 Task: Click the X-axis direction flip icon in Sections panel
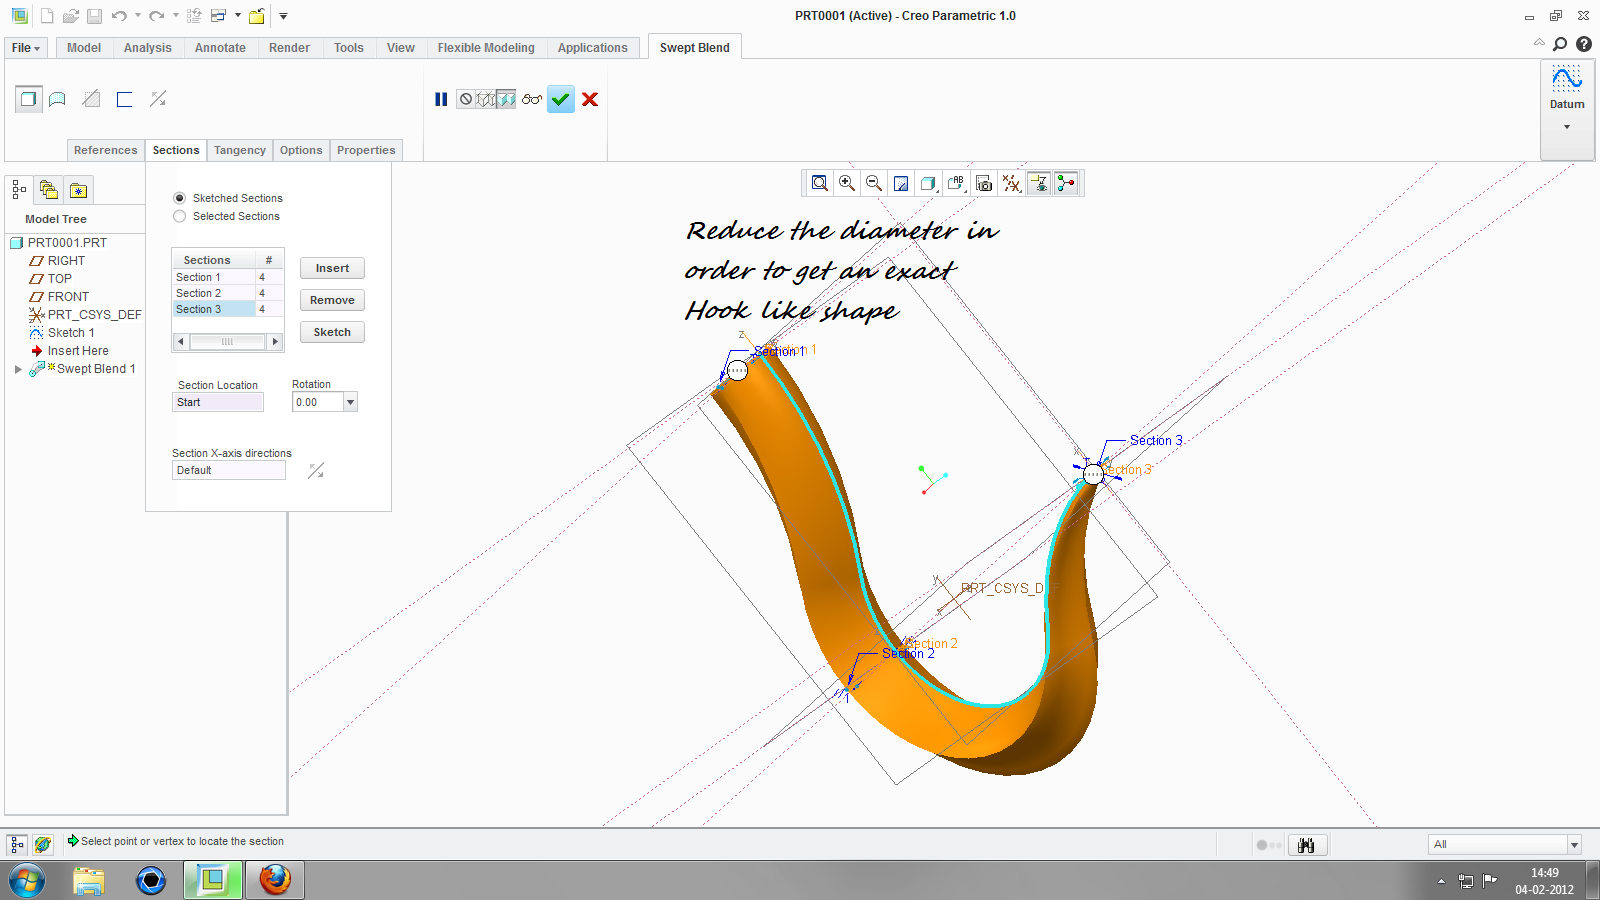316,470
